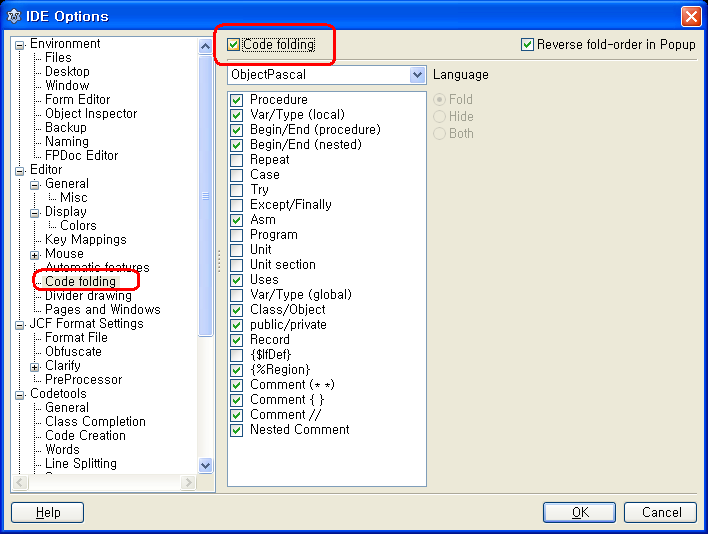
Task: Collapse the General node under Editor
Action: click(34, 185)
